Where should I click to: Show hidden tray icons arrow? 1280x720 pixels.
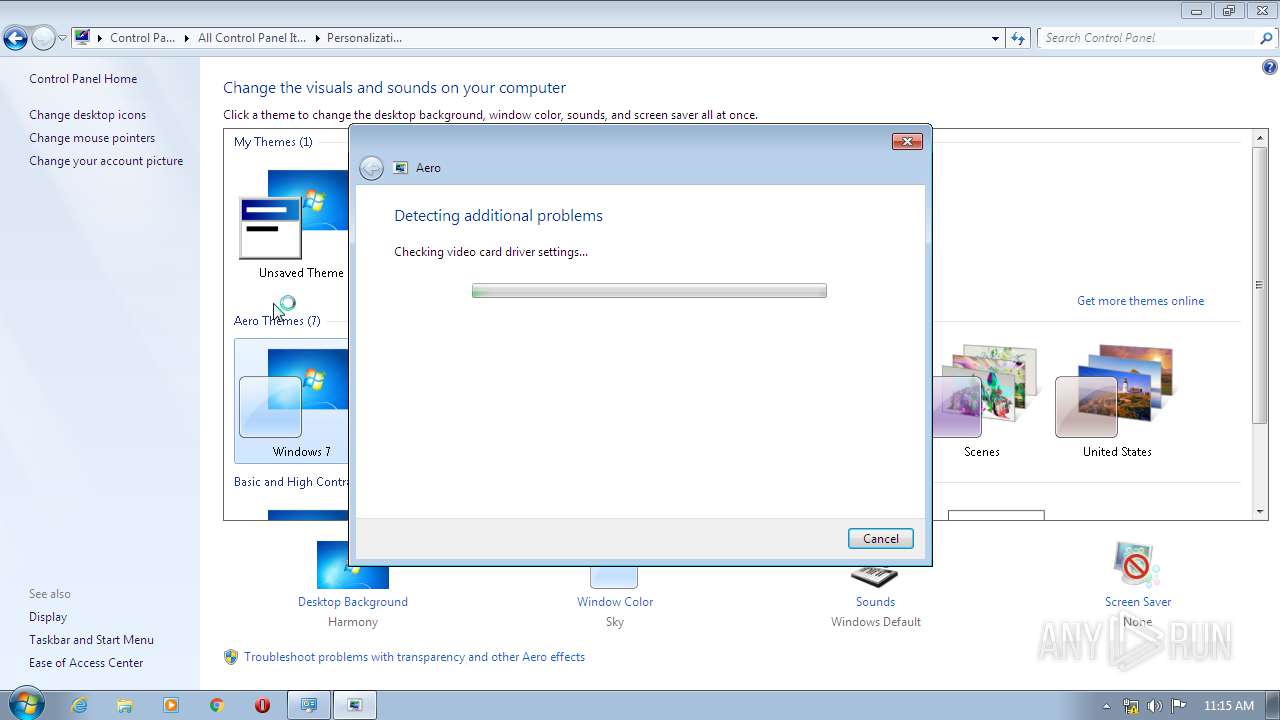1106,706
